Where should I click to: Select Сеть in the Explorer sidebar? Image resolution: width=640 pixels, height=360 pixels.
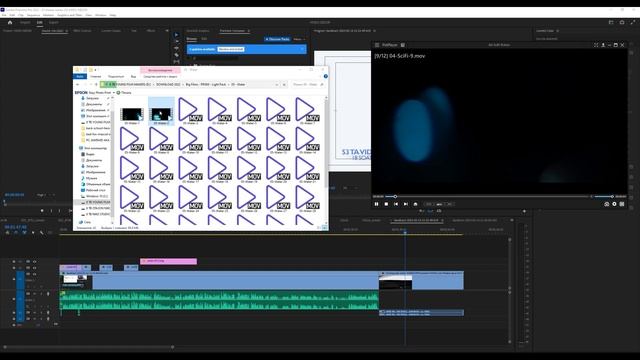[85, 222]
